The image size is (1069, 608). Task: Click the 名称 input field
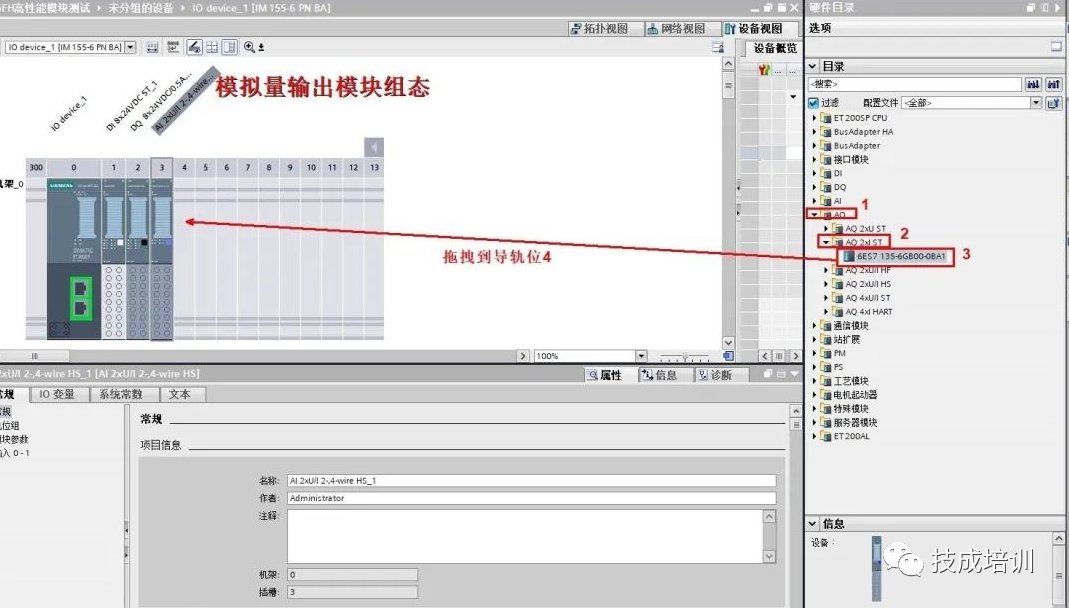pyautogui.click(x=531, y=481)
